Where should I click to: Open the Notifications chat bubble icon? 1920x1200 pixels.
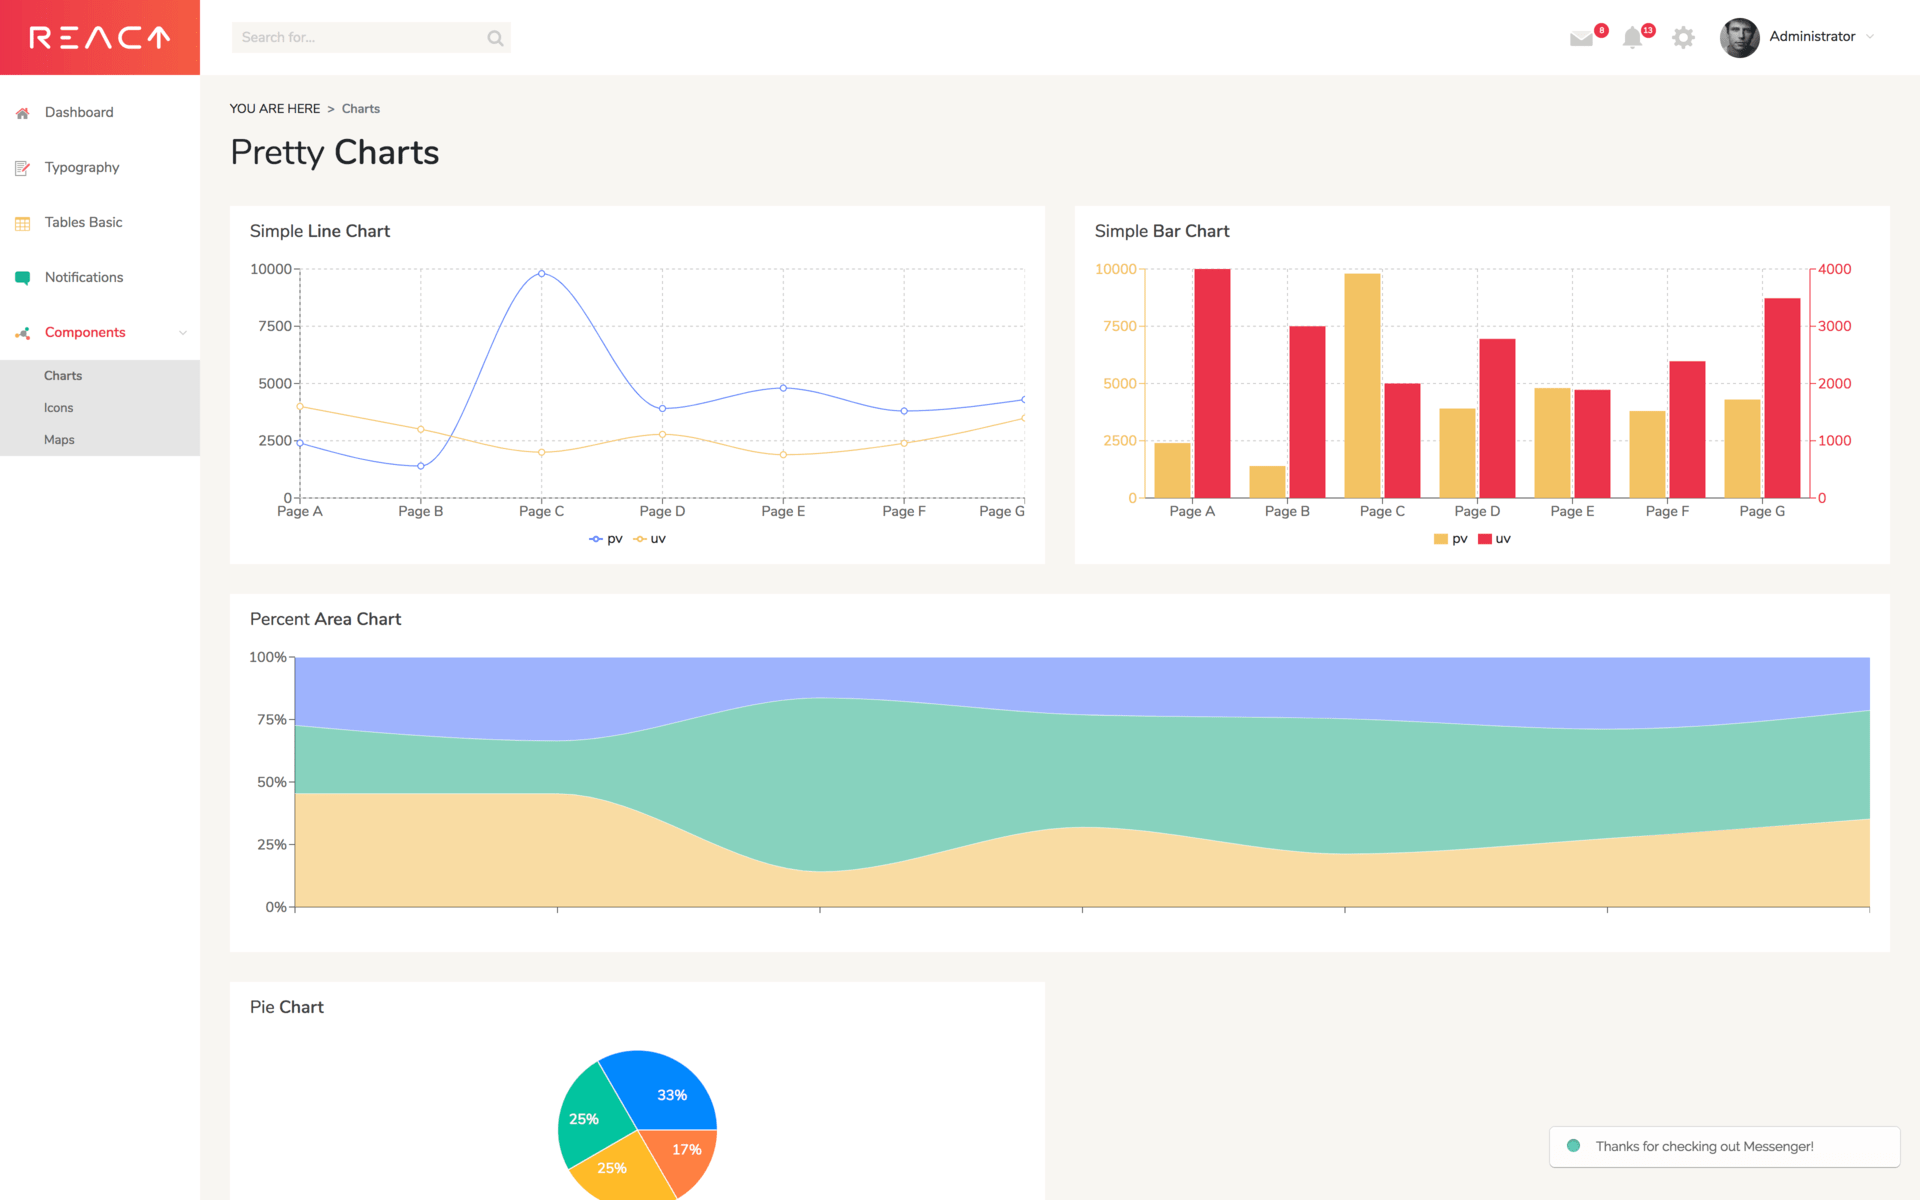(22, 277)
